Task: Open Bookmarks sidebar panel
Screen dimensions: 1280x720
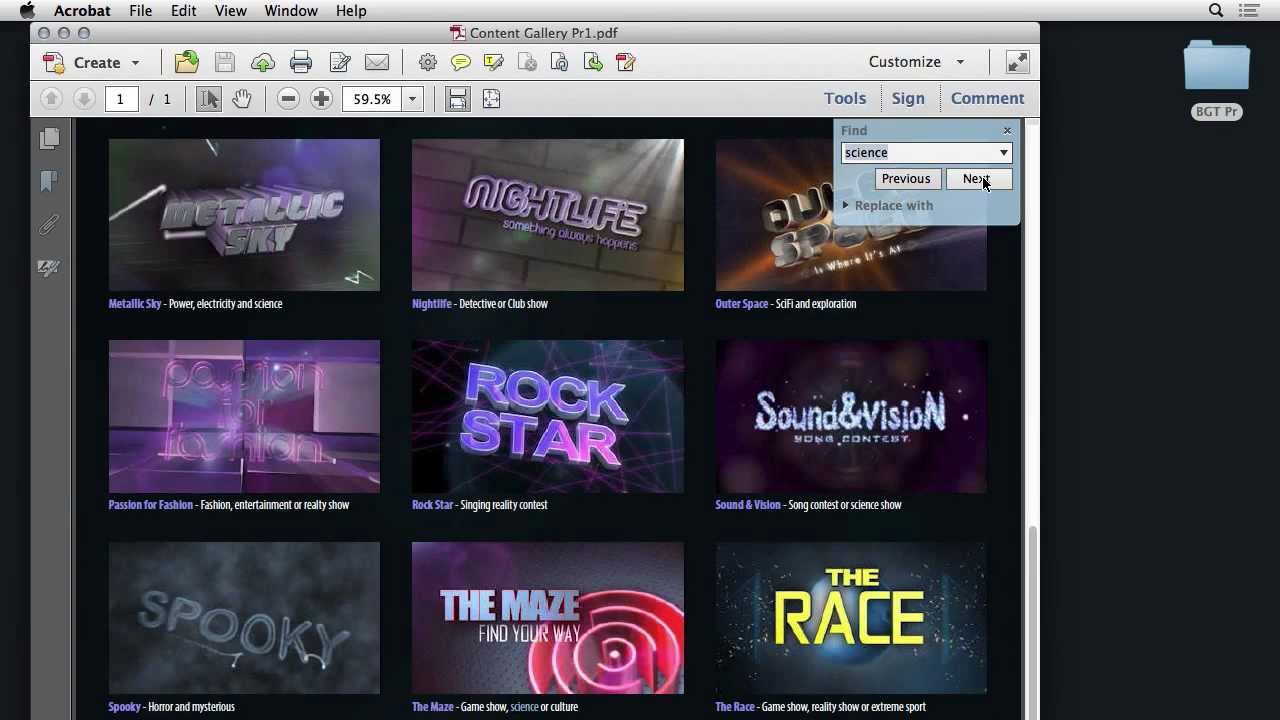Action: point(49,181)
